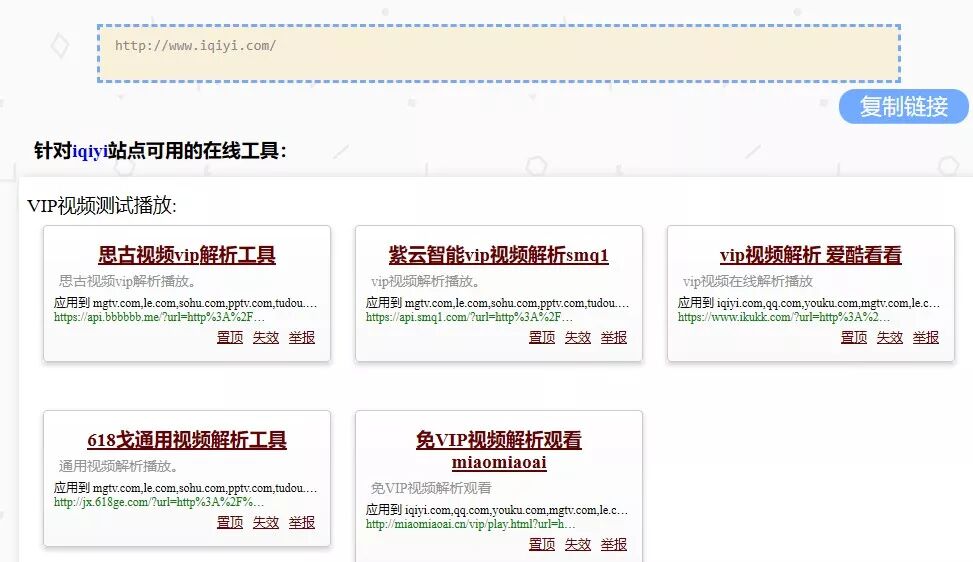
Task: Click description vip视频在线解析播放
Action: pyautogui.click(x=748, y=281)
